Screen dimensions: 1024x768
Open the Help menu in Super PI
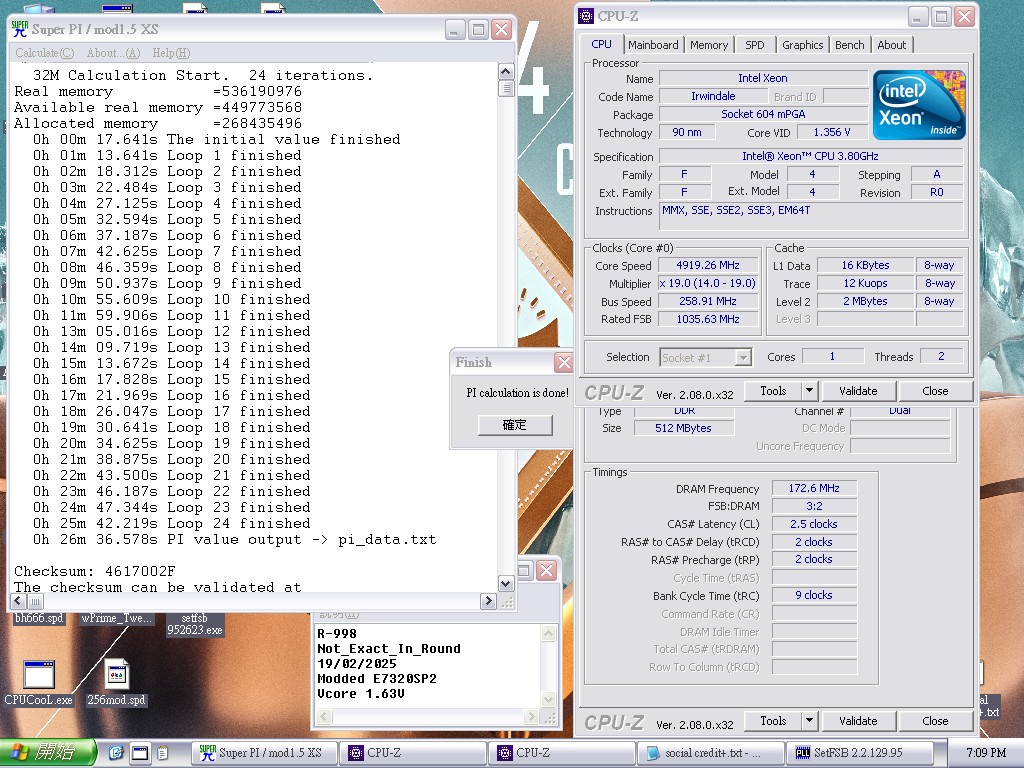point(171,53)
